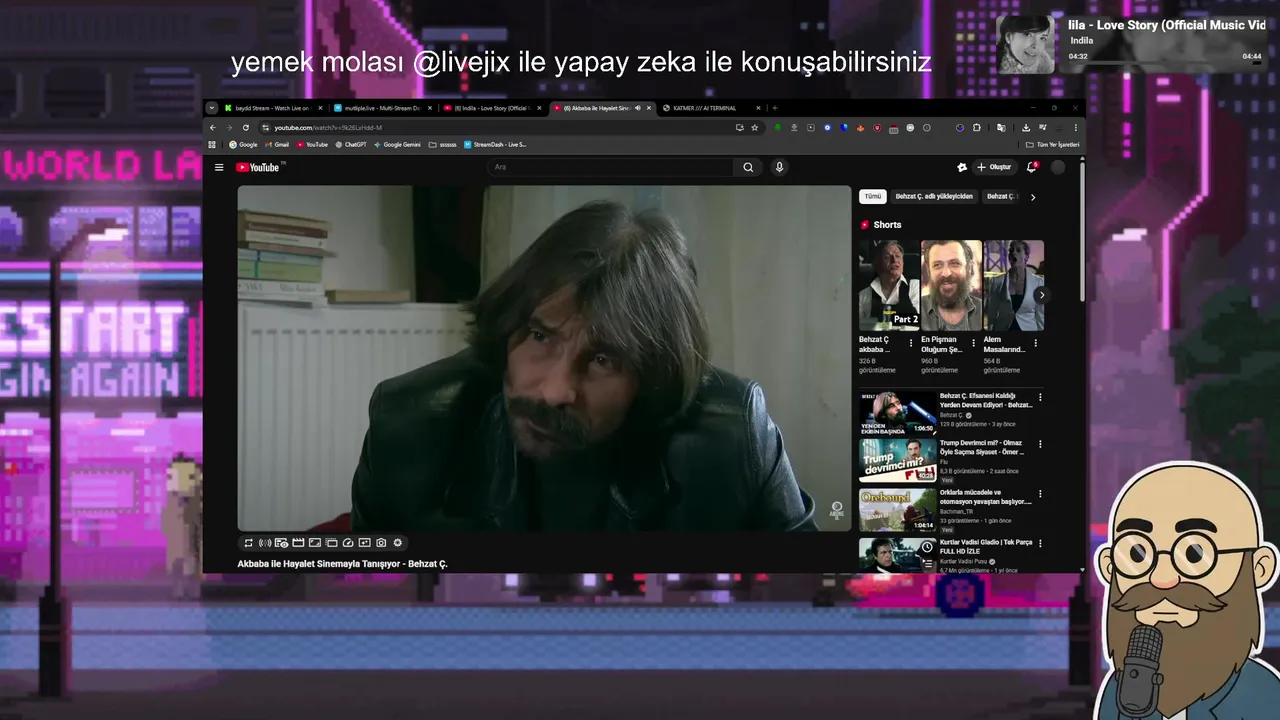Screen dimensions: 1280x720
Task: Focus the YouTube 'Ara' search box
Action: pos(612,167)
